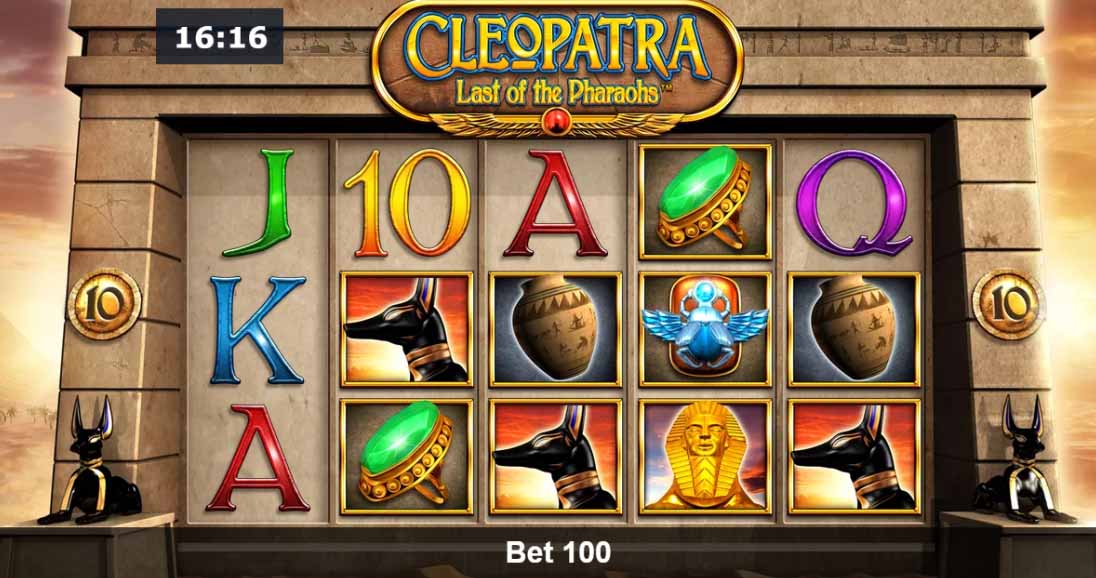Select the emerald ring in the bottom row
Viewport: 1096px width, 578px height.
click(407, 456)
